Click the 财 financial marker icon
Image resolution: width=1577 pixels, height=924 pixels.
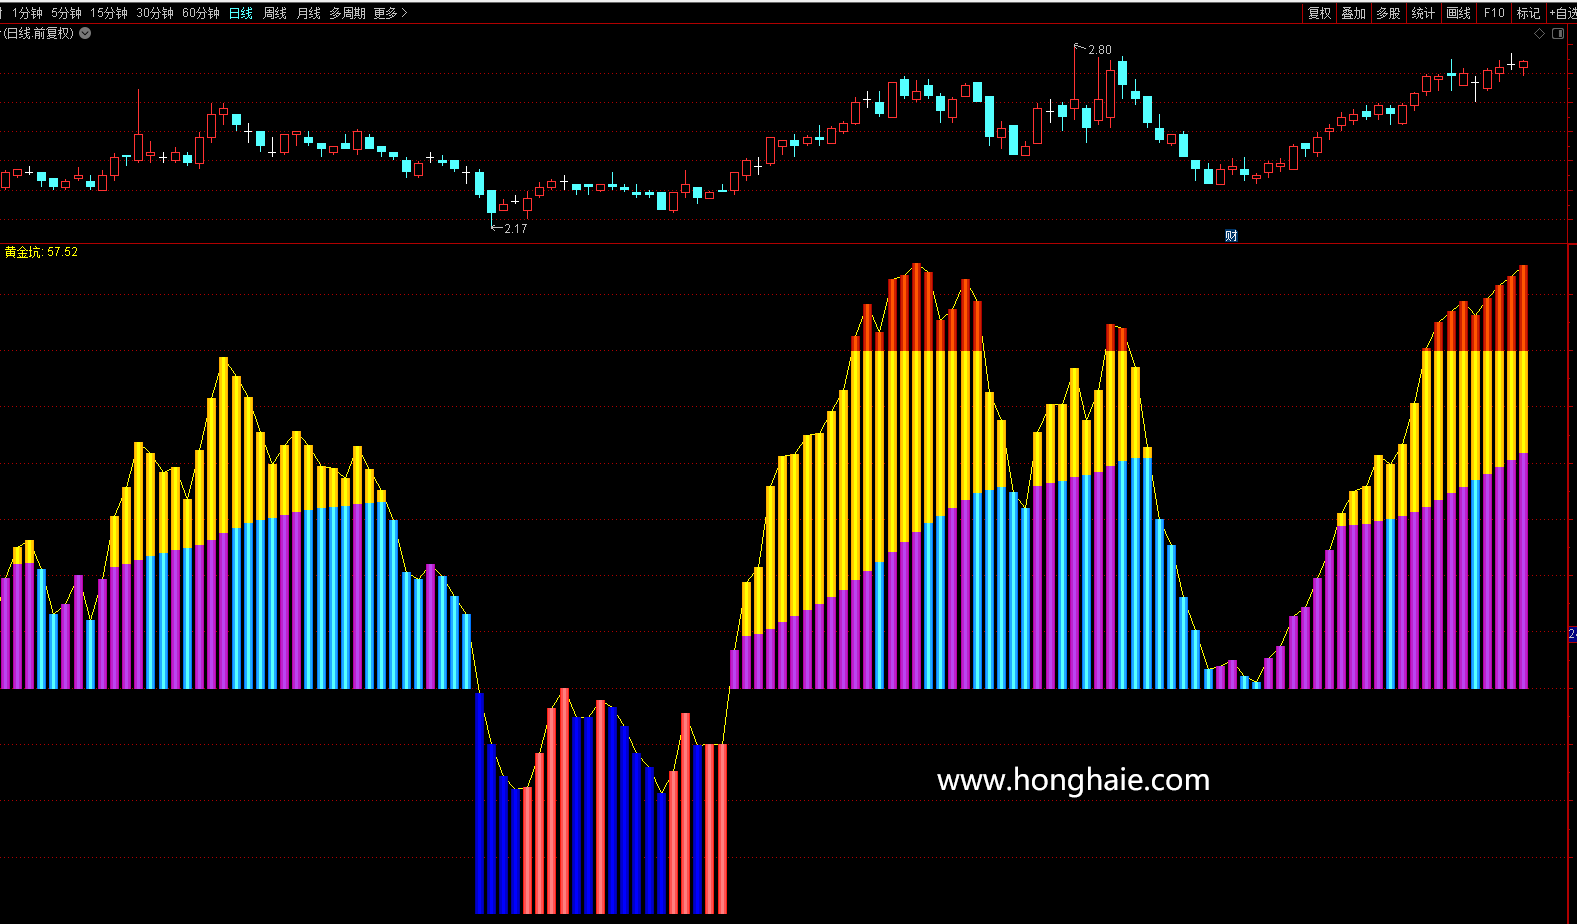pyautogui.click(x=1231, y=236)
